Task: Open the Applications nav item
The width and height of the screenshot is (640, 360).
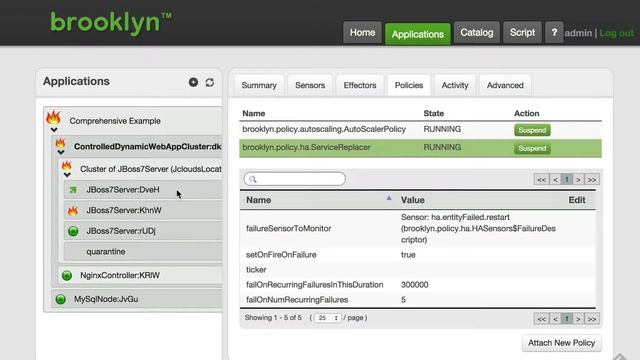Action: coord(418,34)
